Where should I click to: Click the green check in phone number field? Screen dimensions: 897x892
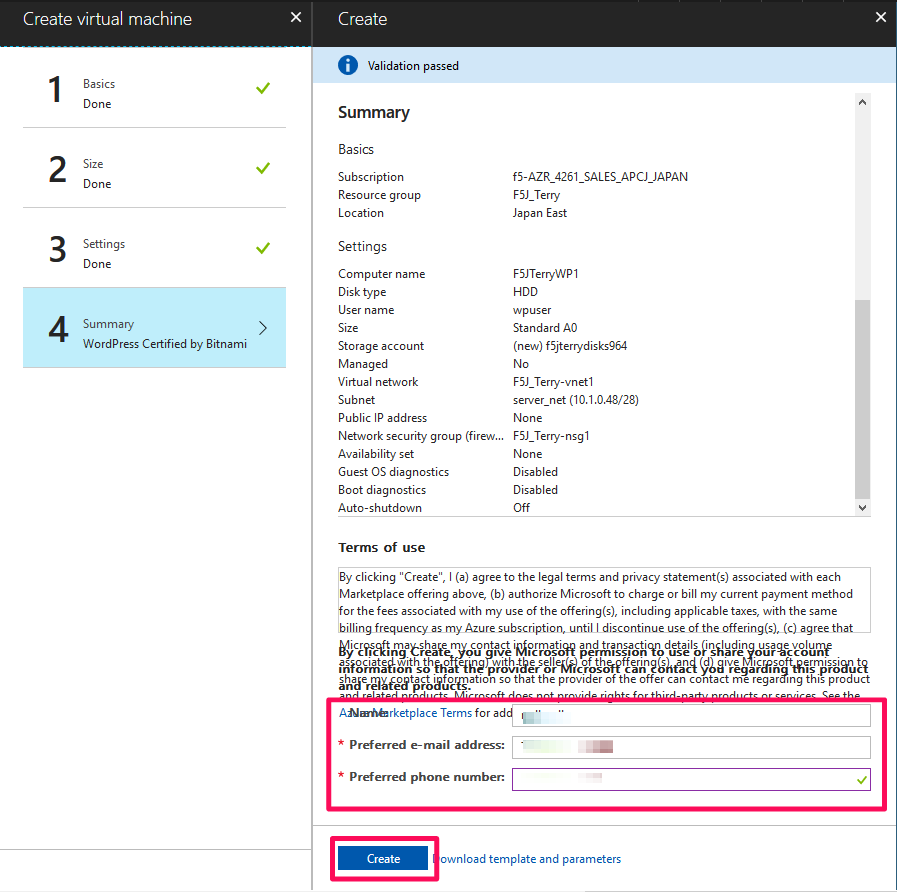862,780
